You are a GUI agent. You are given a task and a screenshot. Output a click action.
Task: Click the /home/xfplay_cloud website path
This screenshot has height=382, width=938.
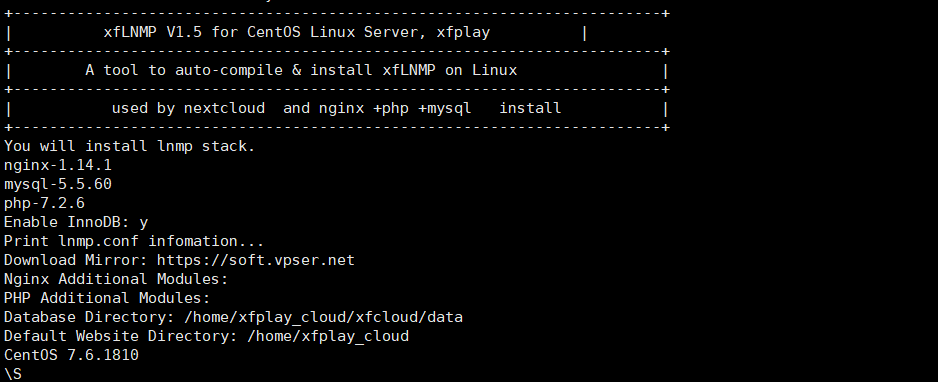(328, 337)
